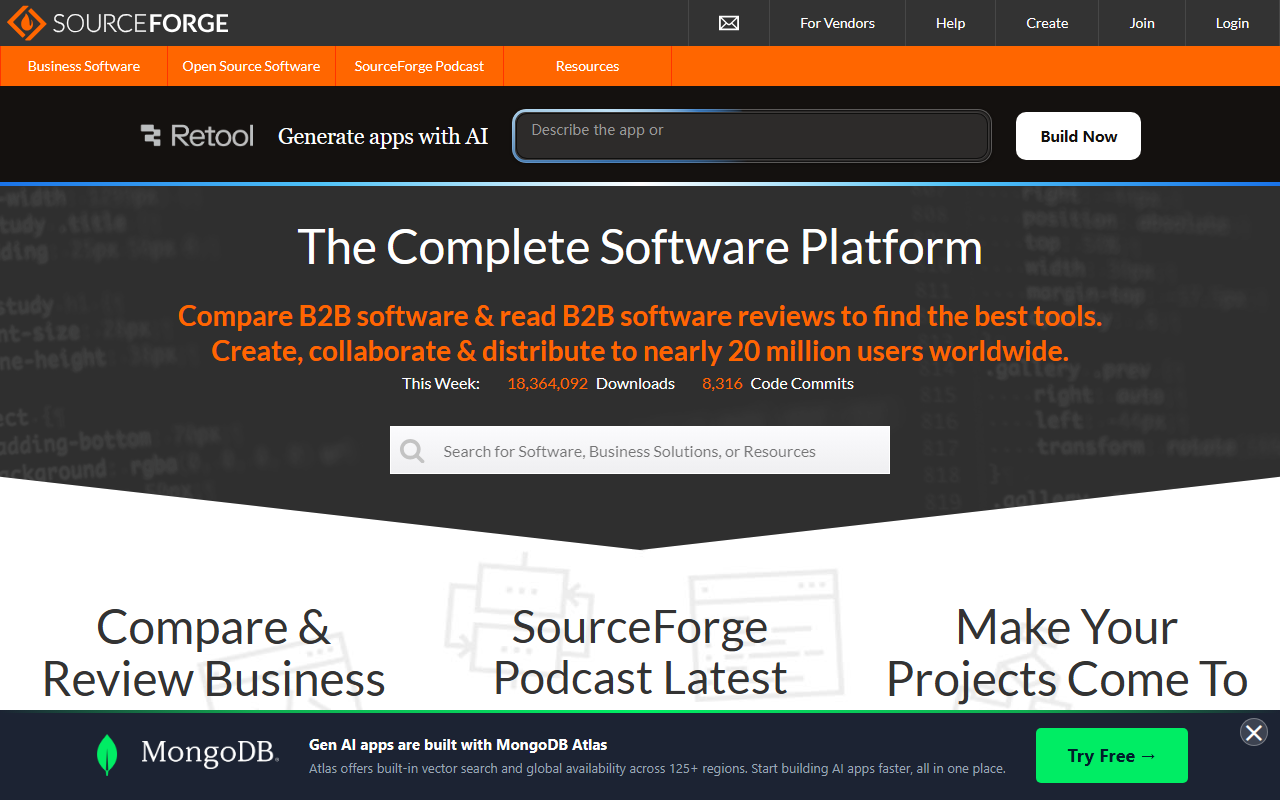This screenshot has width=1280, height=800.
Task: Close the MongoDB banner ad
Action: coord(1254,732)
